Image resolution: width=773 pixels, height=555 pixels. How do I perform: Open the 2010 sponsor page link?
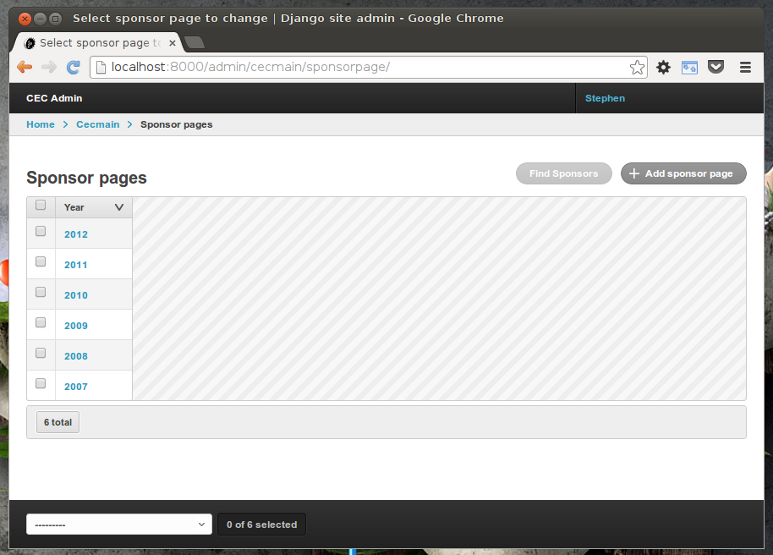tap(76, 296)
